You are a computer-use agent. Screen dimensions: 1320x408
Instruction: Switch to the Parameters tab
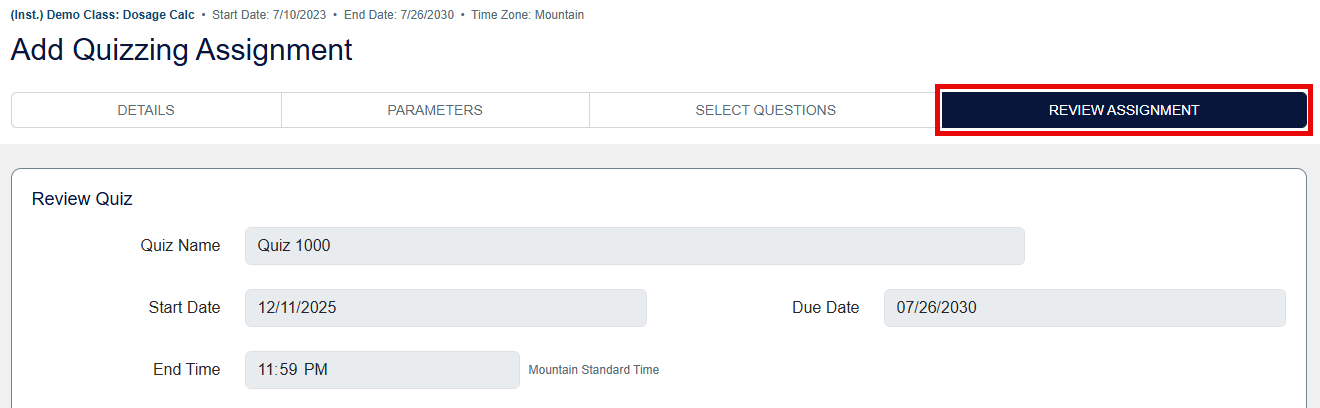point(435,110)
